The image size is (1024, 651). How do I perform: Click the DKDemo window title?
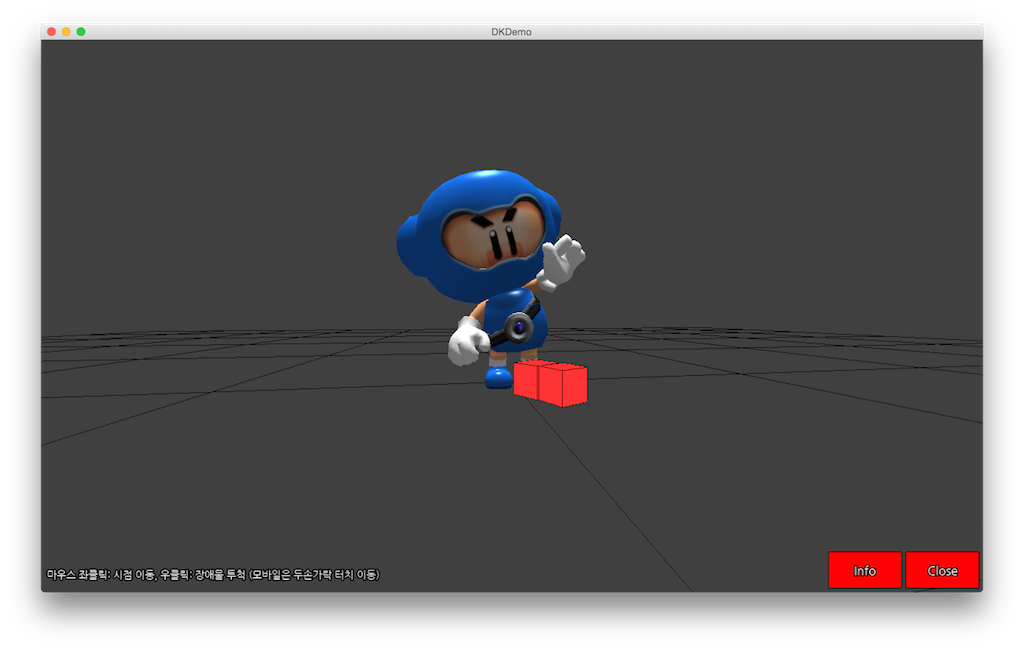(511, 31)
